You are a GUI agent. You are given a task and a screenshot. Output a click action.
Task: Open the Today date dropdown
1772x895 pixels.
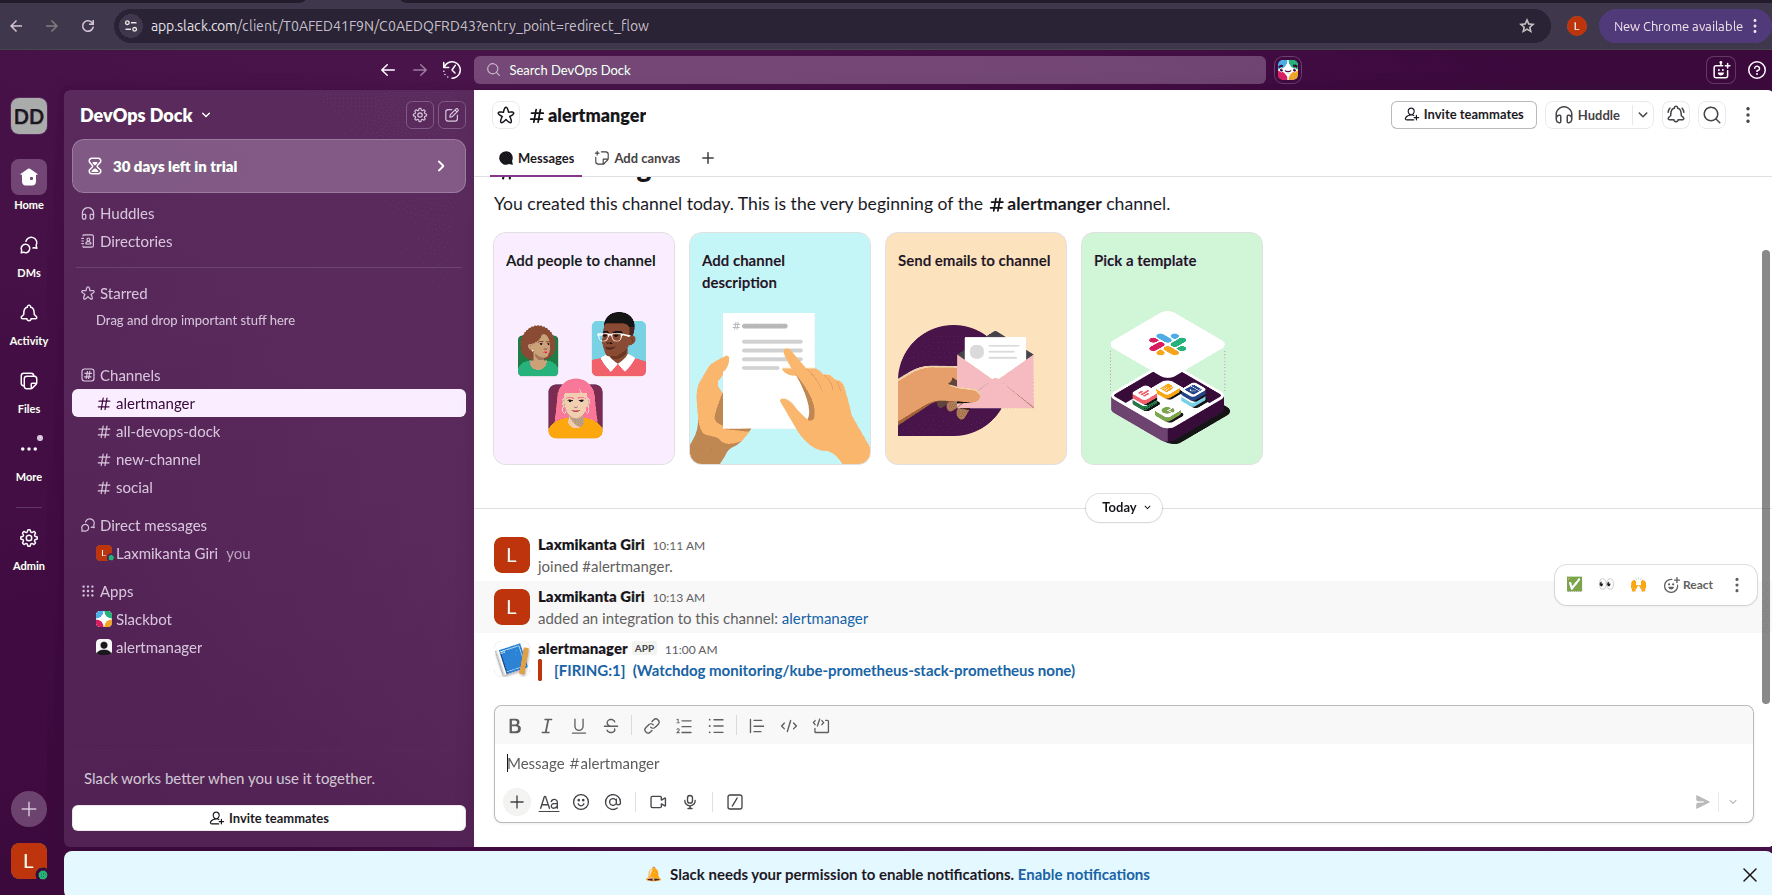[x=1124, y=507]
